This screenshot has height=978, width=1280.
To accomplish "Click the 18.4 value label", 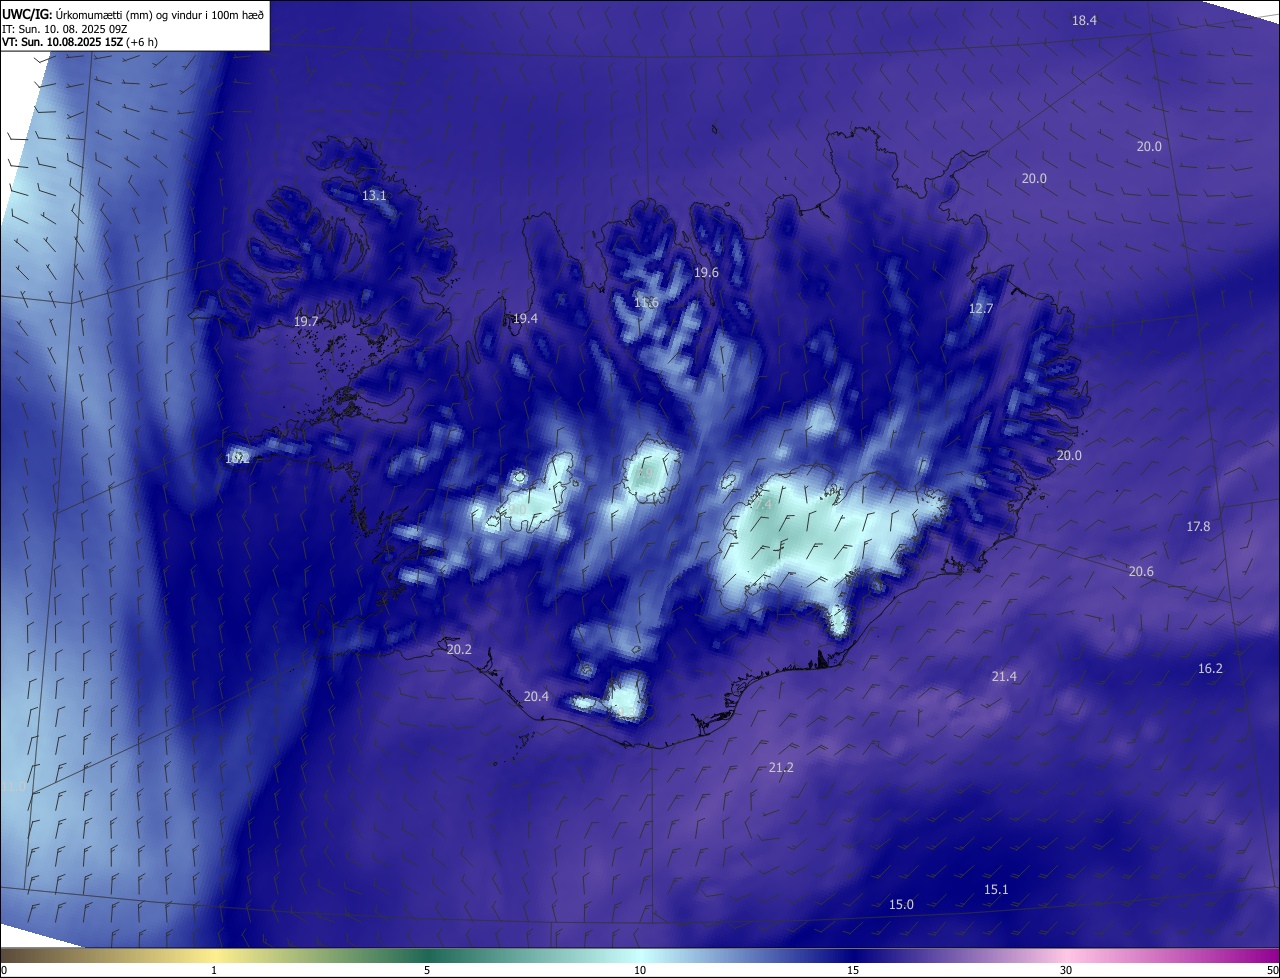I will [1084, 21].
